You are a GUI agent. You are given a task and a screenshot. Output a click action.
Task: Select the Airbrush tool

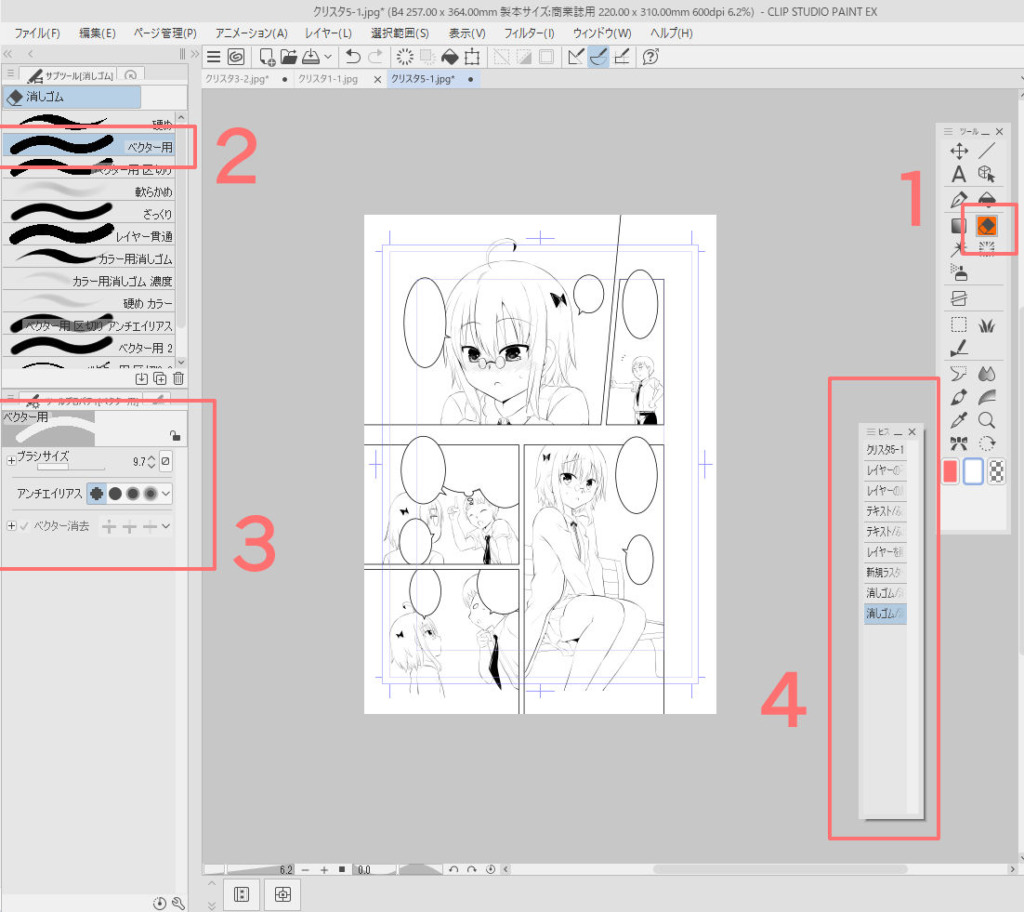click(959, 272)
